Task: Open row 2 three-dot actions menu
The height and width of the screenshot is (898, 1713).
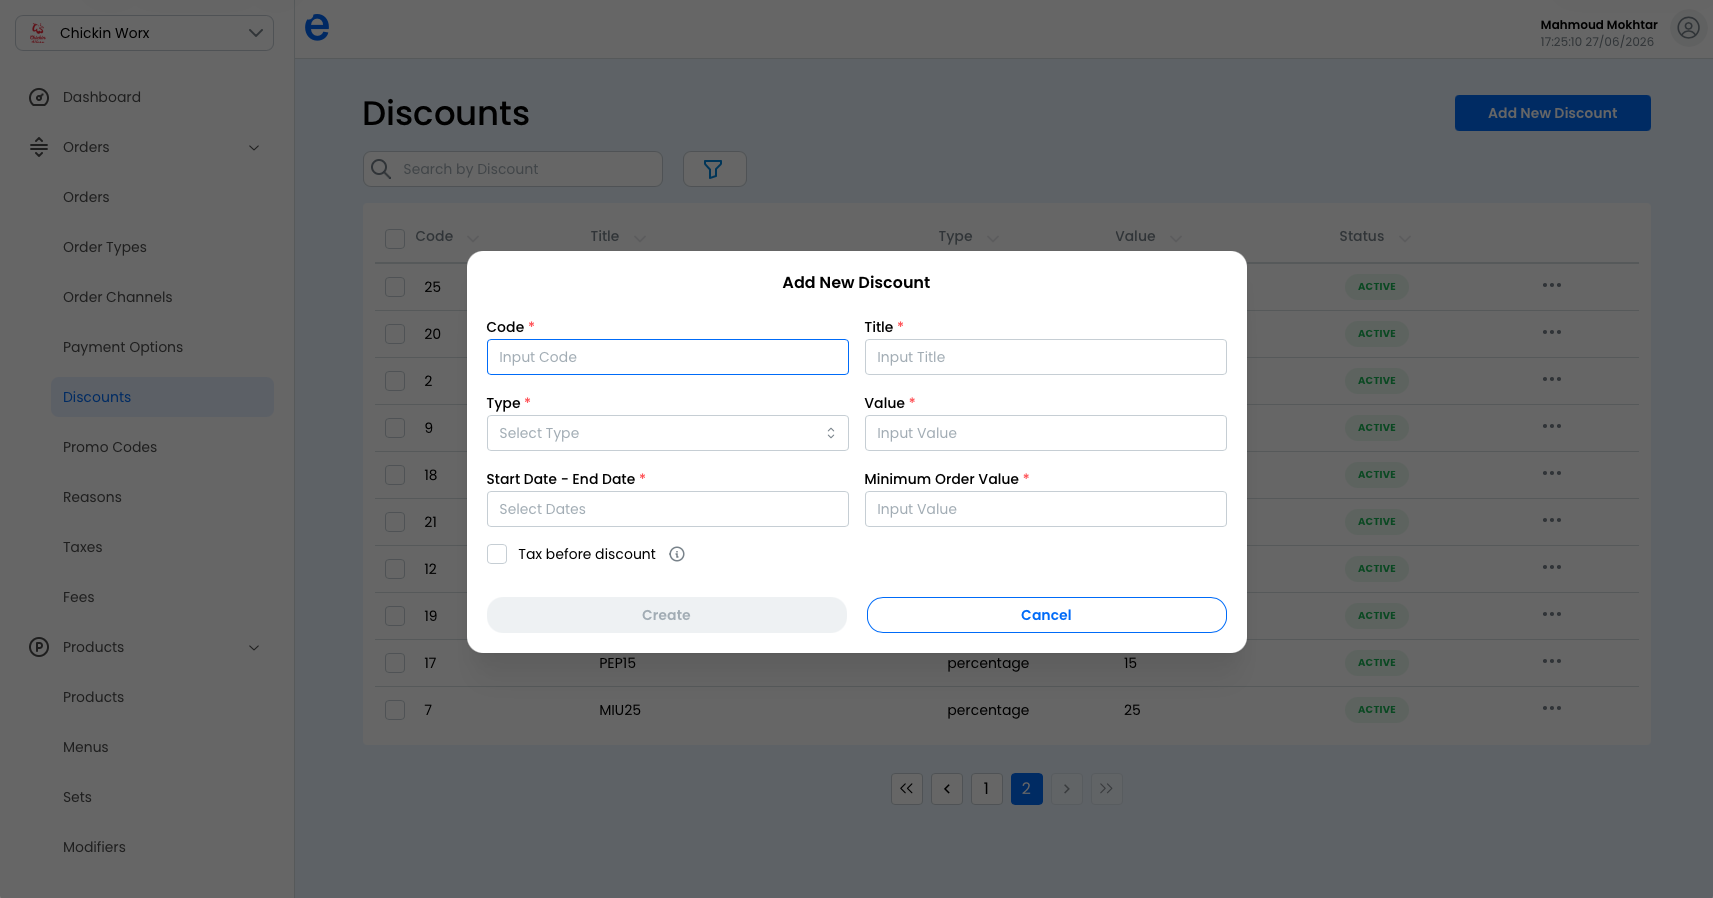Action: 1551,380
